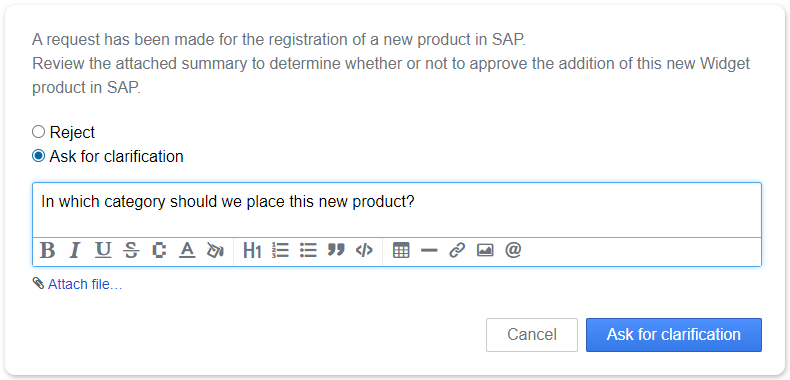Toggle bold formatting in editor toolbar
Image resolution: width=790 pixels, height=380 pixels.
click(x=47, y=250)
